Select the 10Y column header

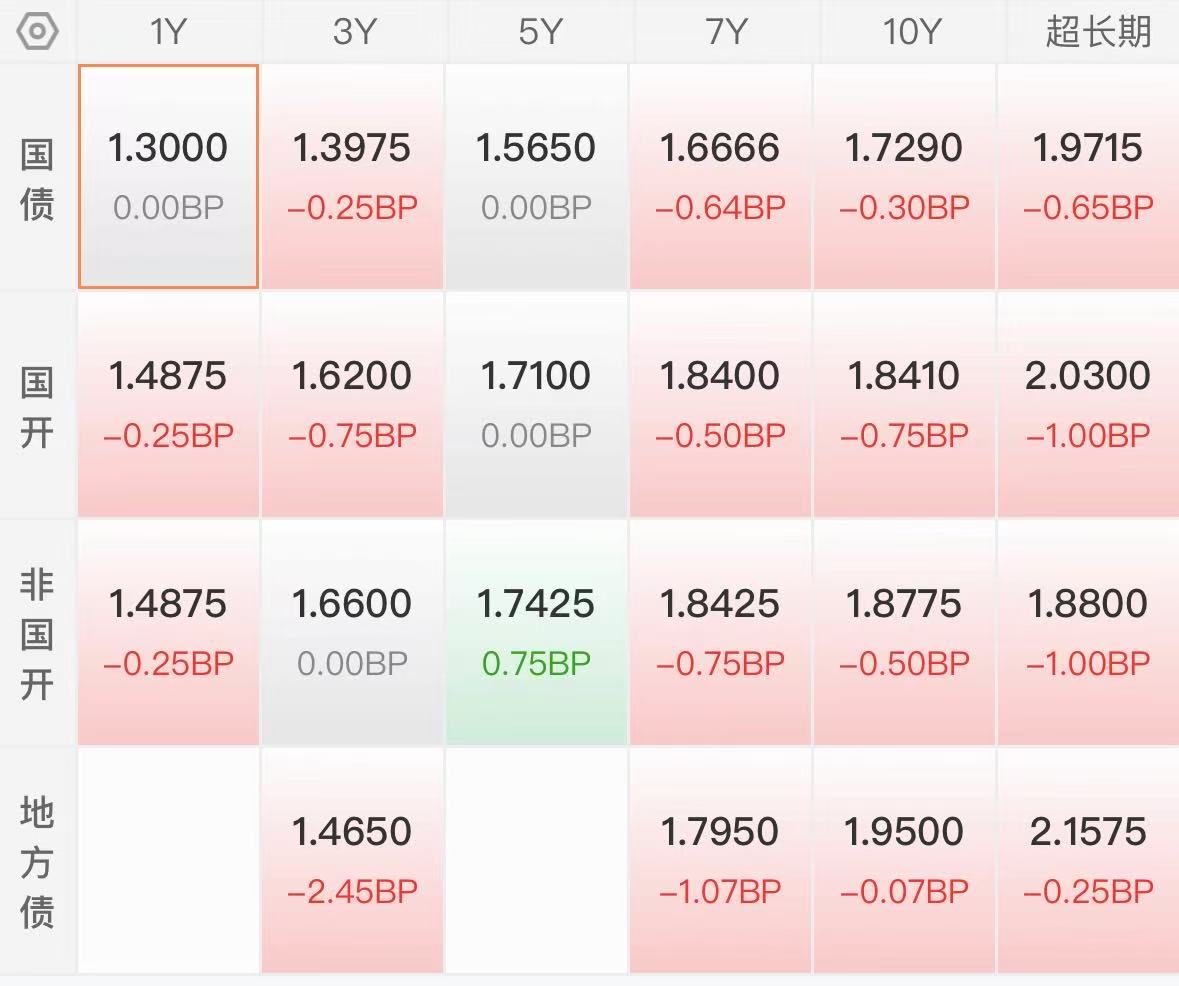pos(911,32)
